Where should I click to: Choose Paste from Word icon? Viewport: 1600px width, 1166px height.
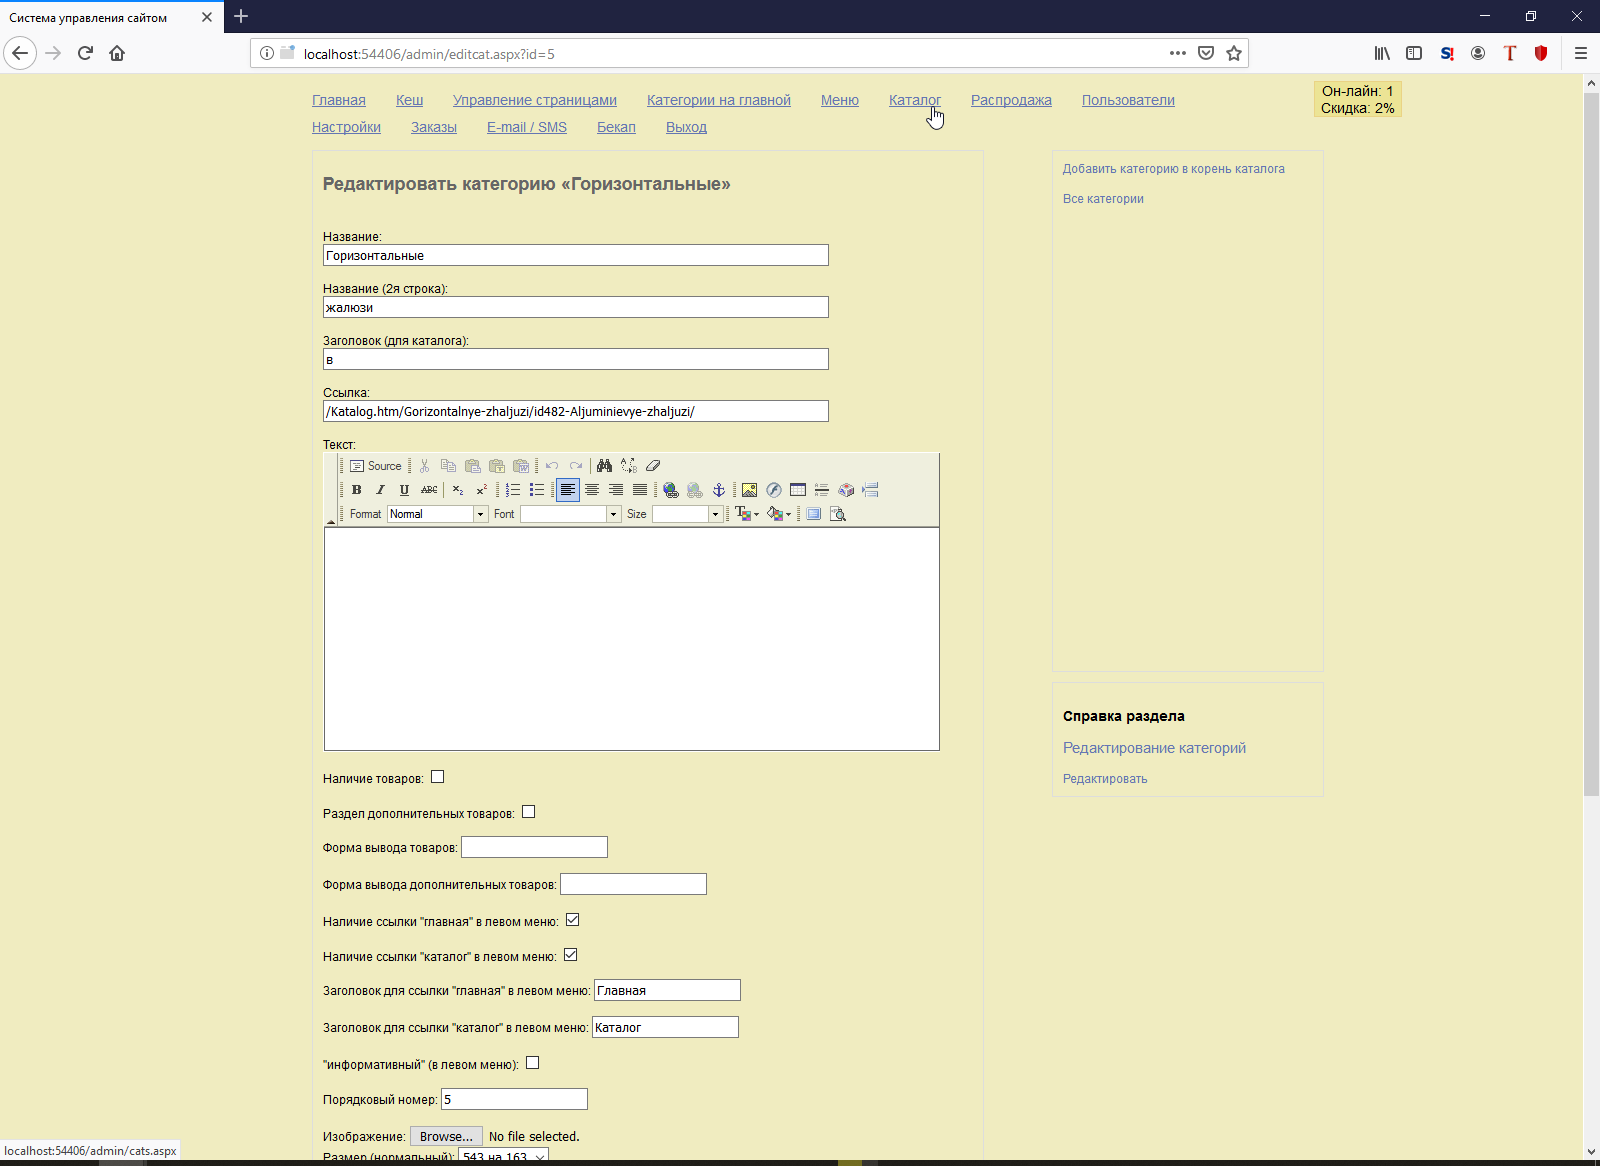(521, 466)
